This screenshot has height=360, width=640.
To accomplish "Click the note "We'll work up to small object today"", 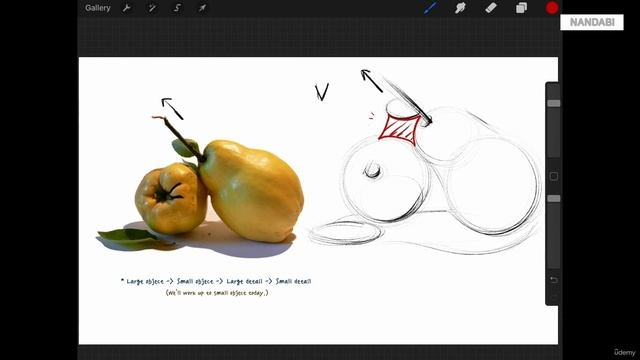I will point(217,293).
